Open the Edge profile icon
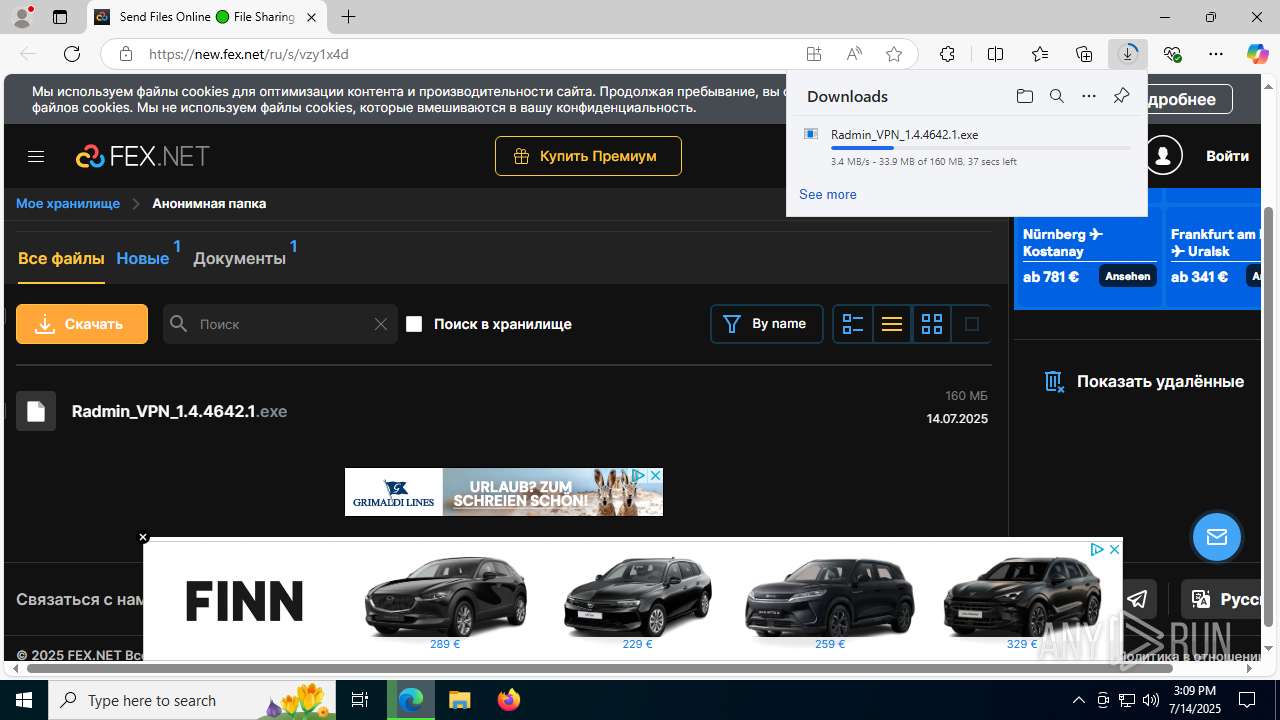This screenshot has width=1280, height=720. [x=22, y=17]
